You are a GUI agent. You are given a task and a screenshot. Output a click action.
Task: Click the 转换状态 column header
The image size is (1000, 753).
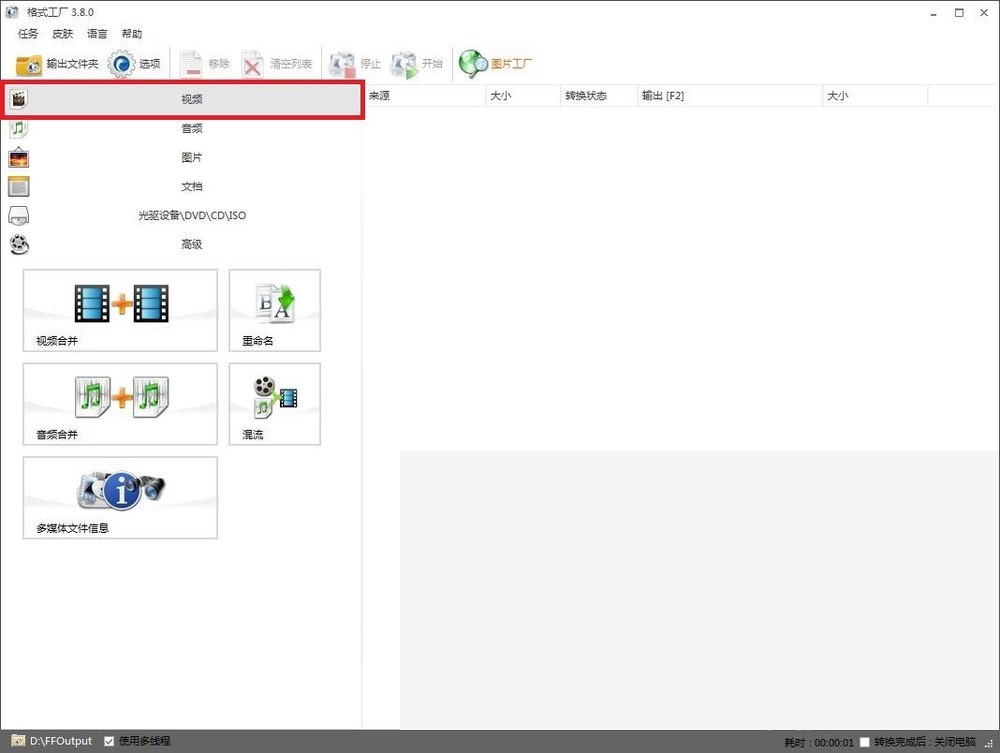tap(599, 96)
